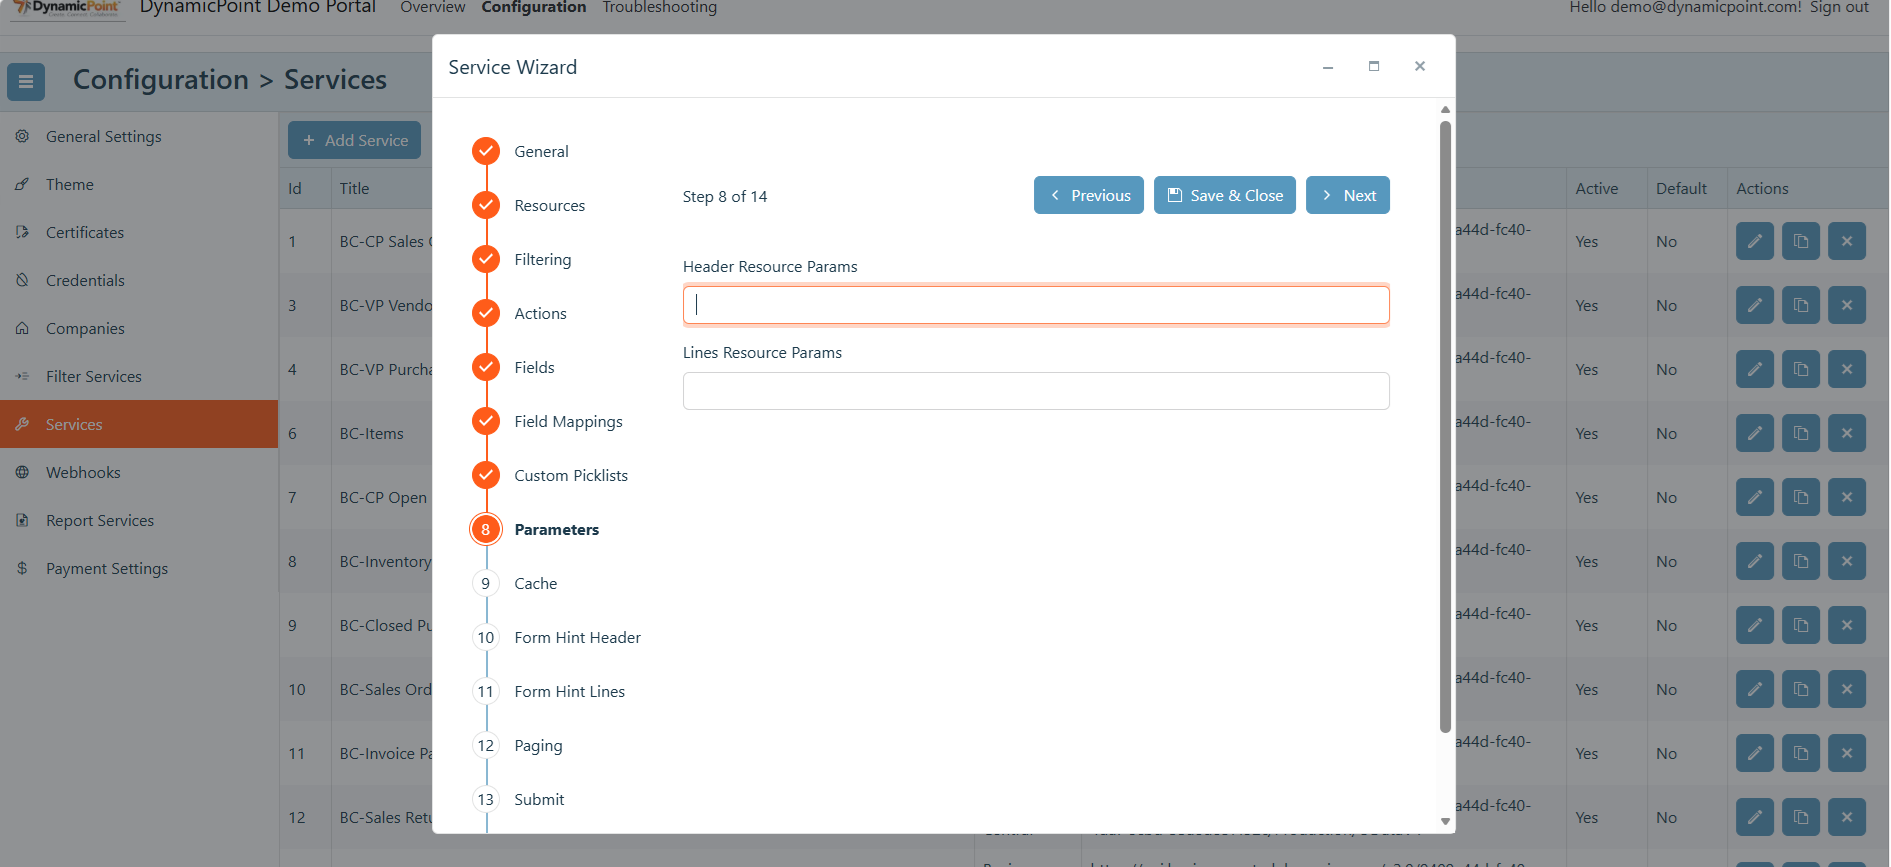
Task: Delete the BC-CP Sales row service
Action: click(x=1847, y=241)
